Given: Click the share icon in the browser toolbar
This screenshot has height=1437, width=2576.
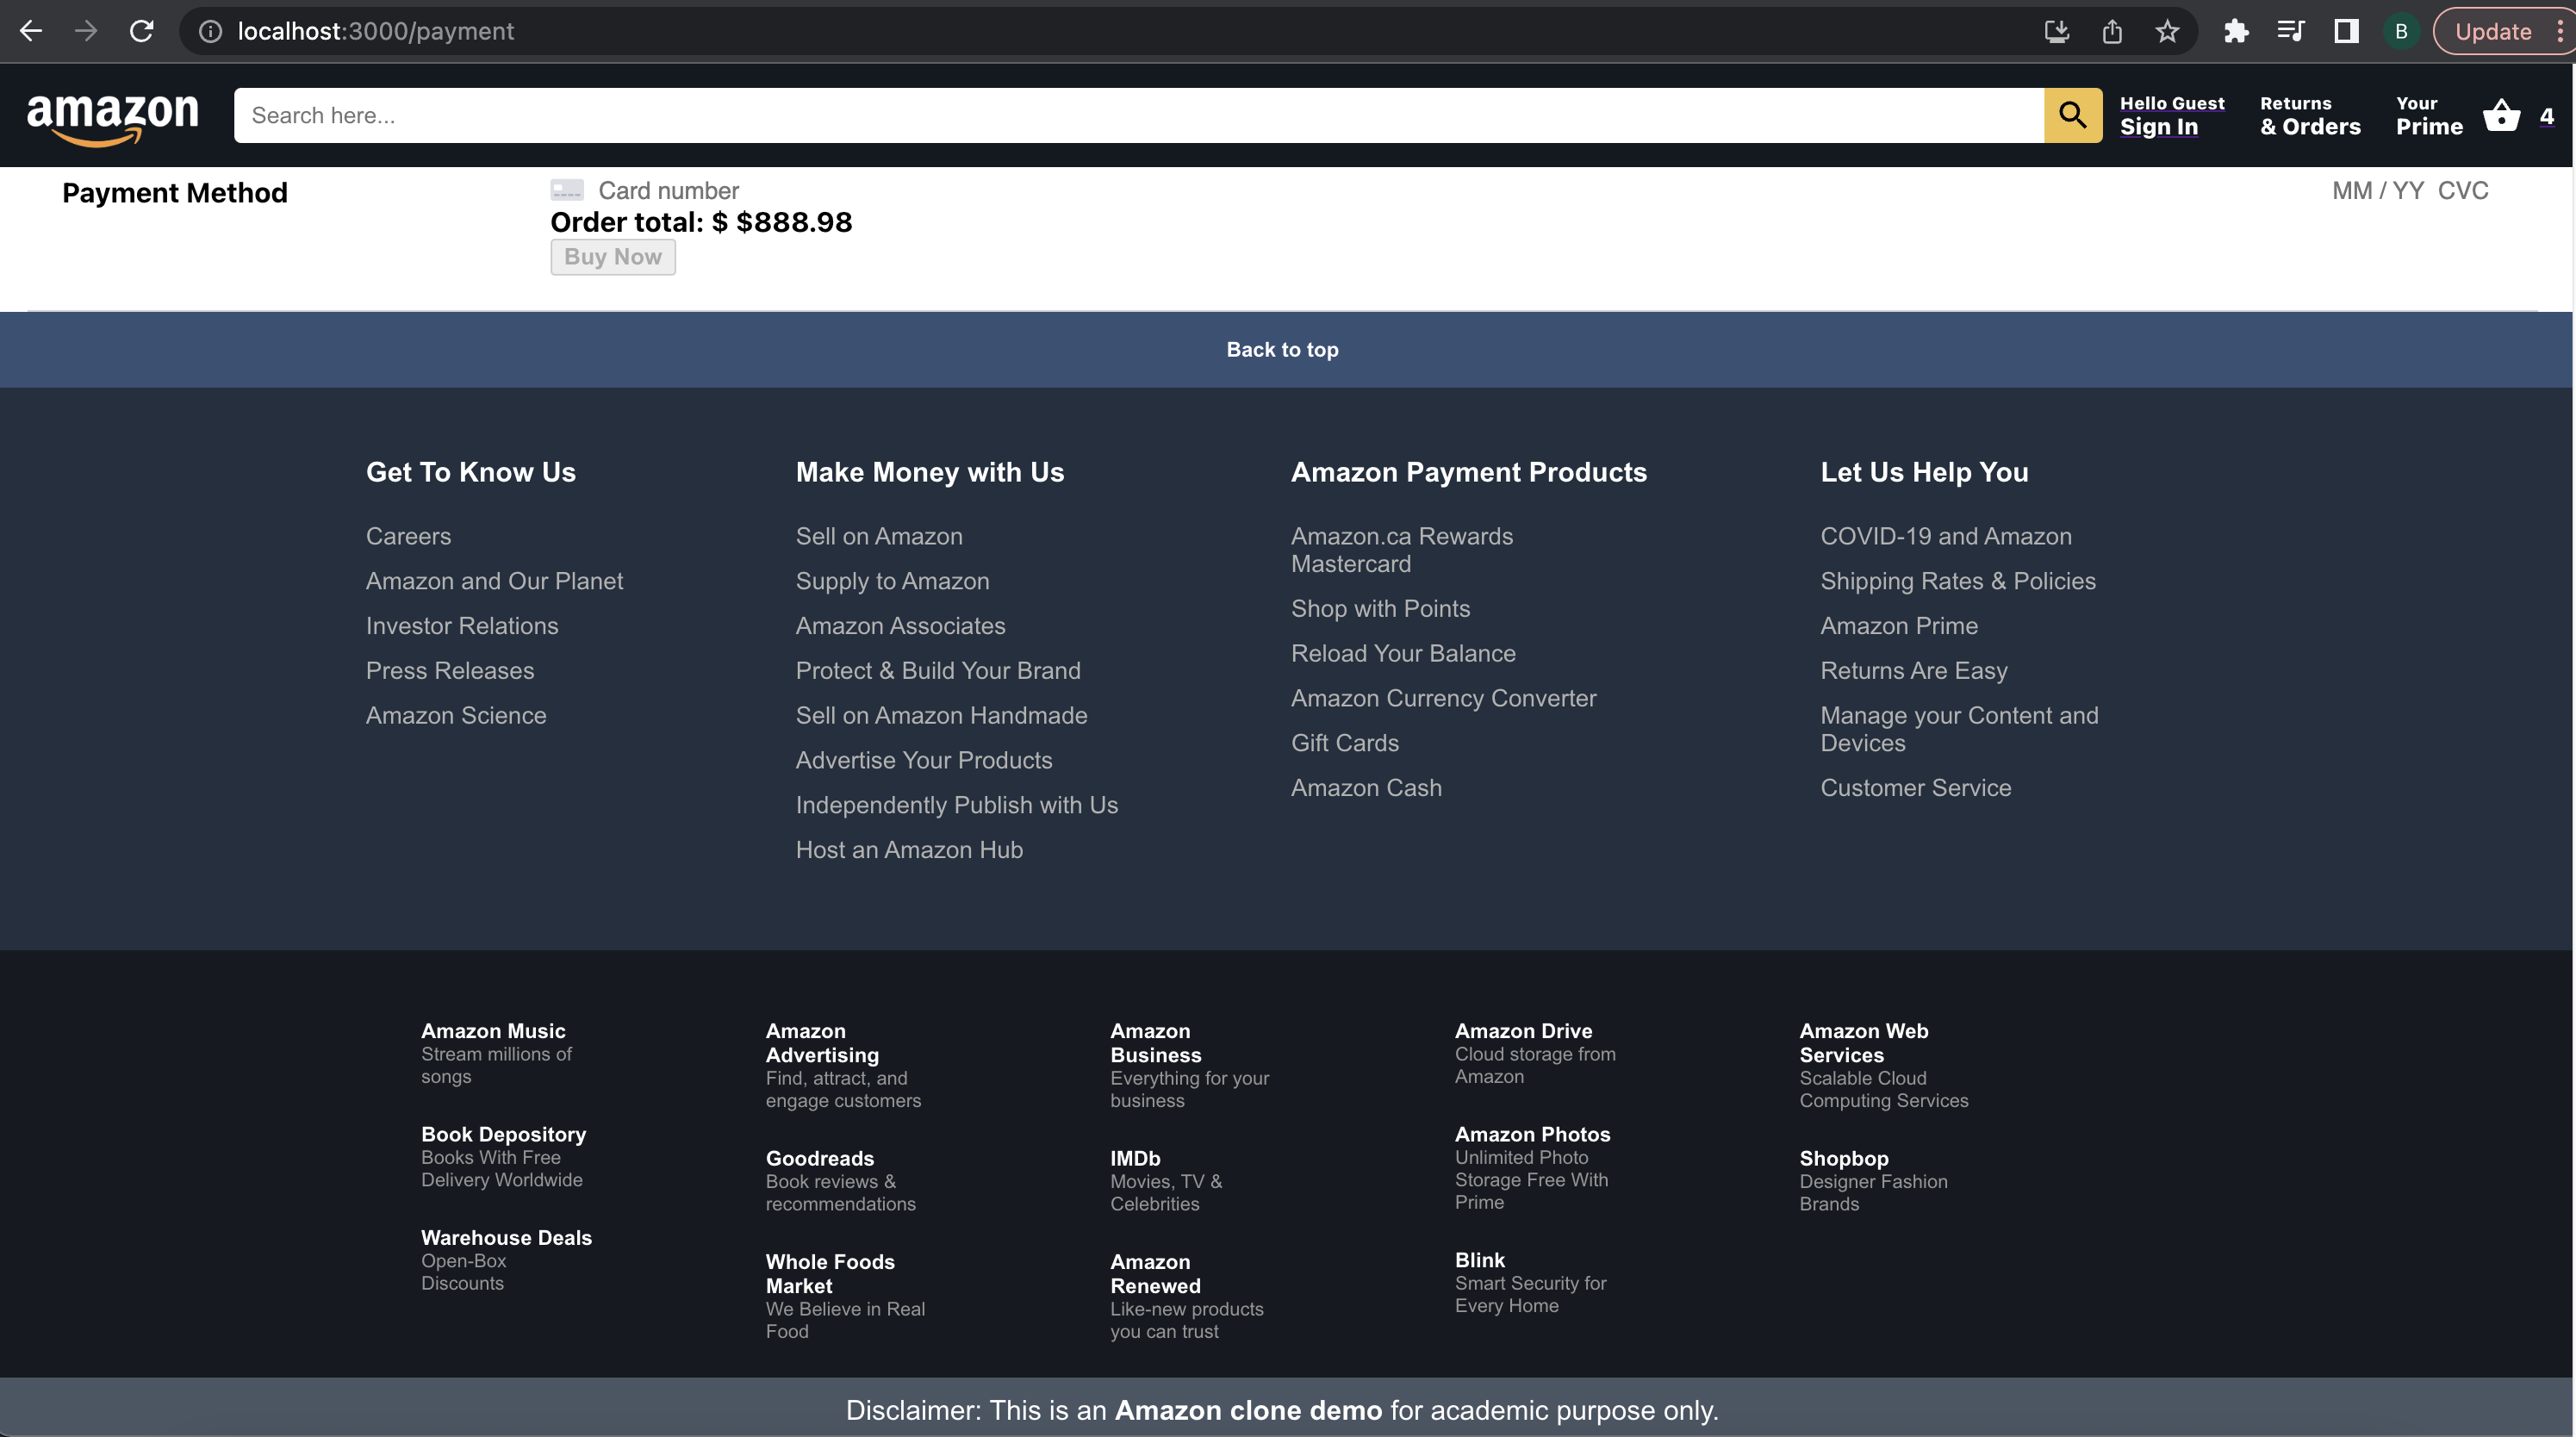Looking at the screenshot, I should [2112, 31].
